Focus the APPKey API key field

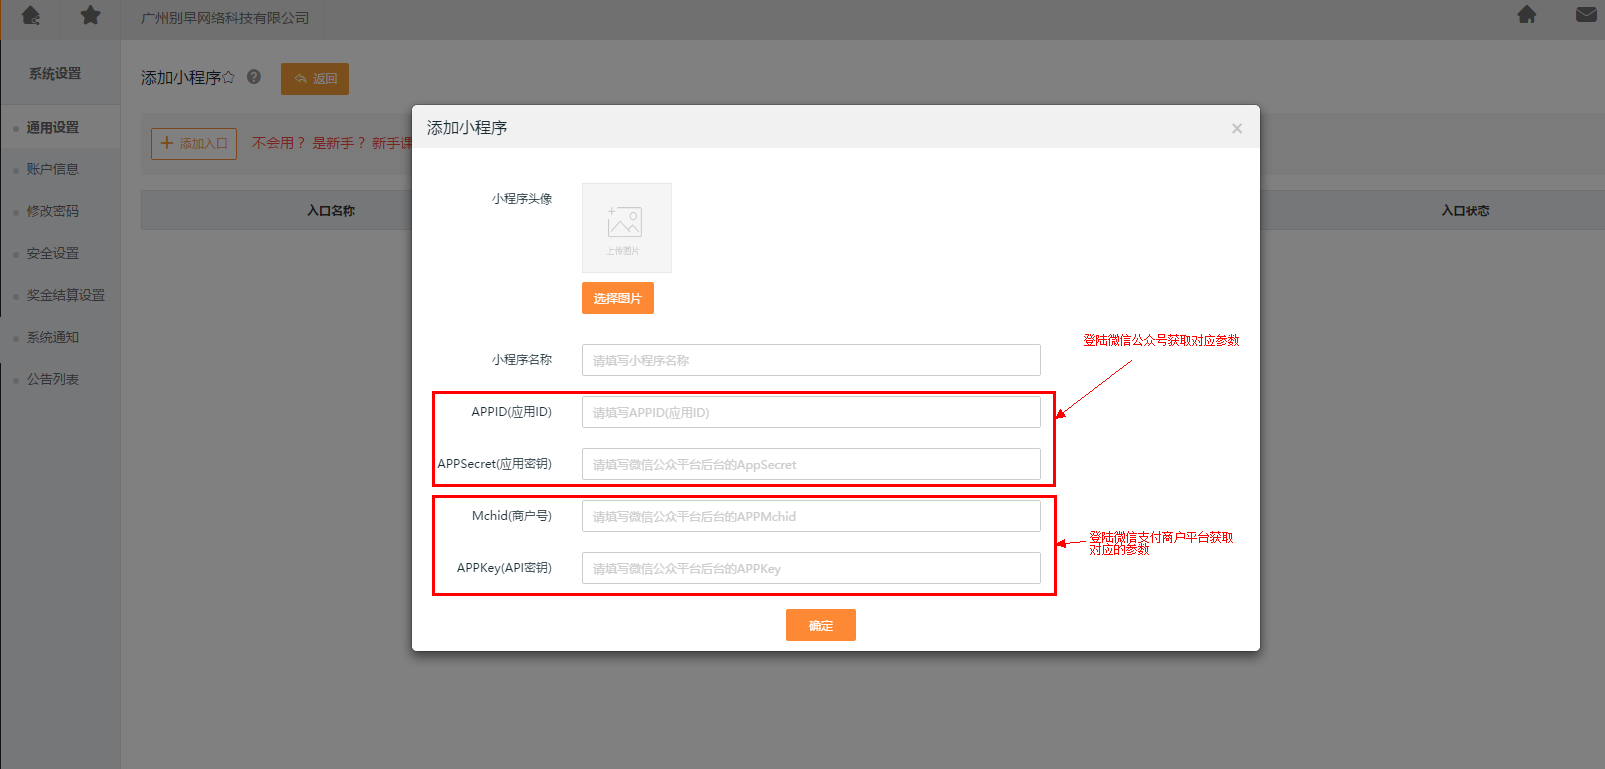810,568
